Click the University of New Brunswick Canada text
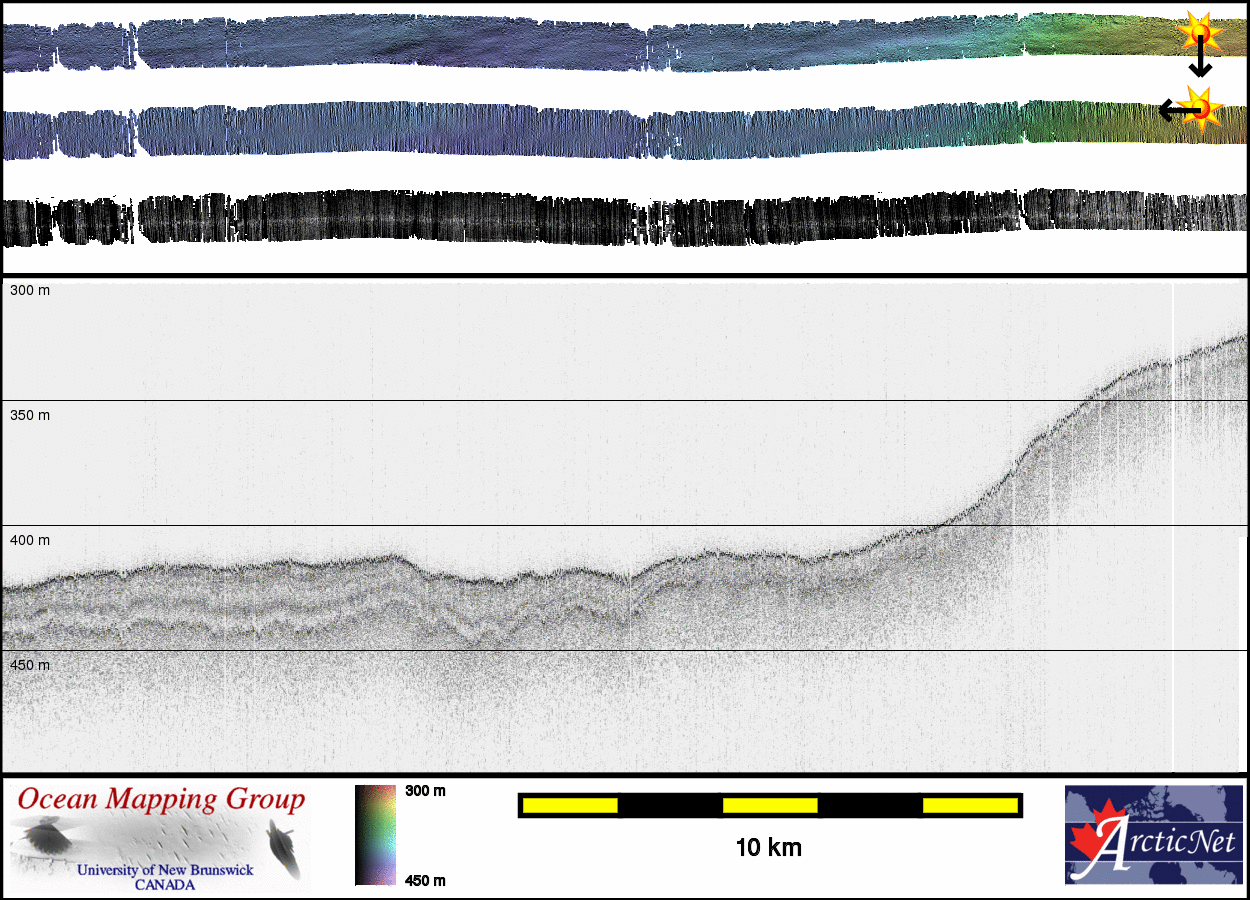Screen dimensions: 1250x900 (165, 877)
